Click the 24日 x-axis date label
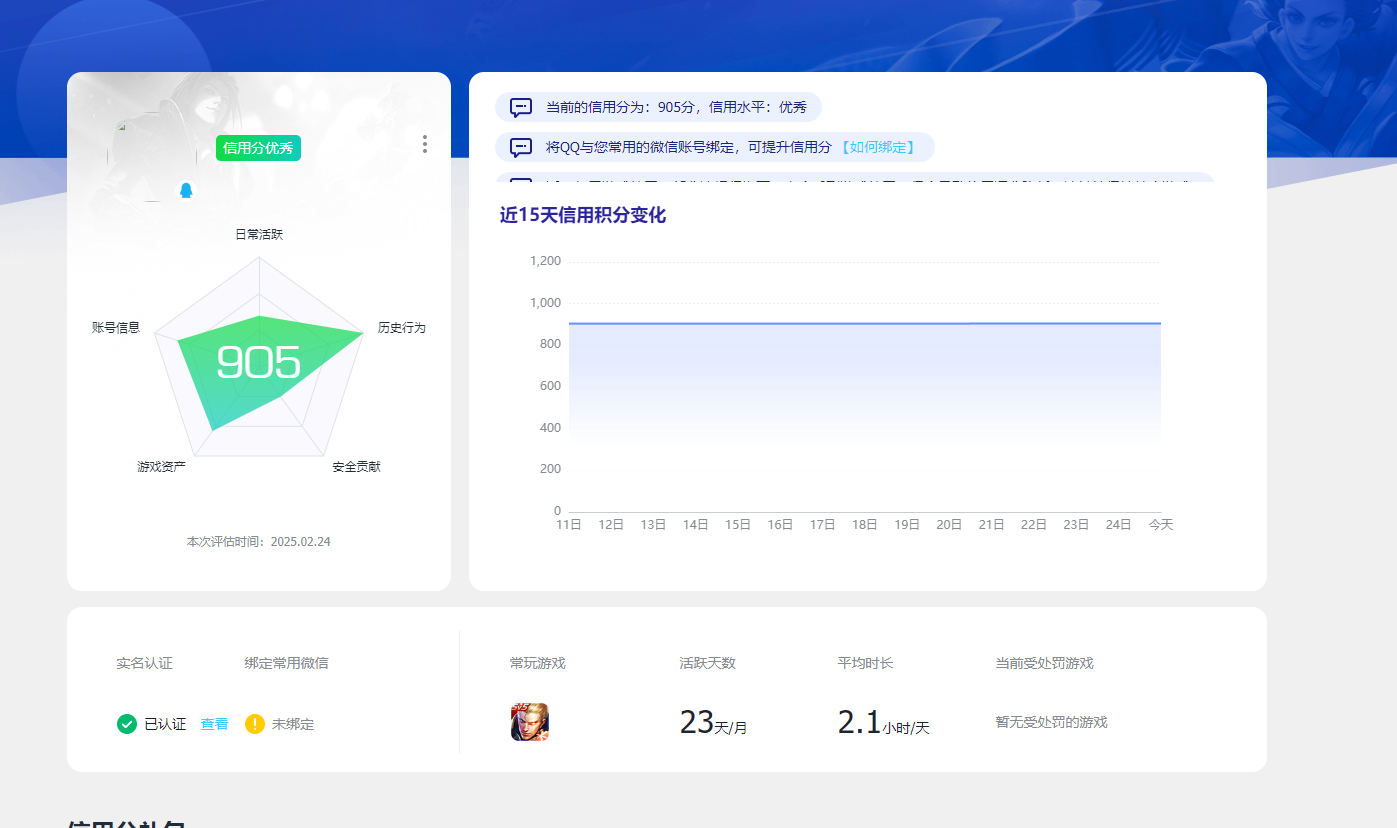Viewport: 1397px width, 828px height. (x=1118, y=525)
